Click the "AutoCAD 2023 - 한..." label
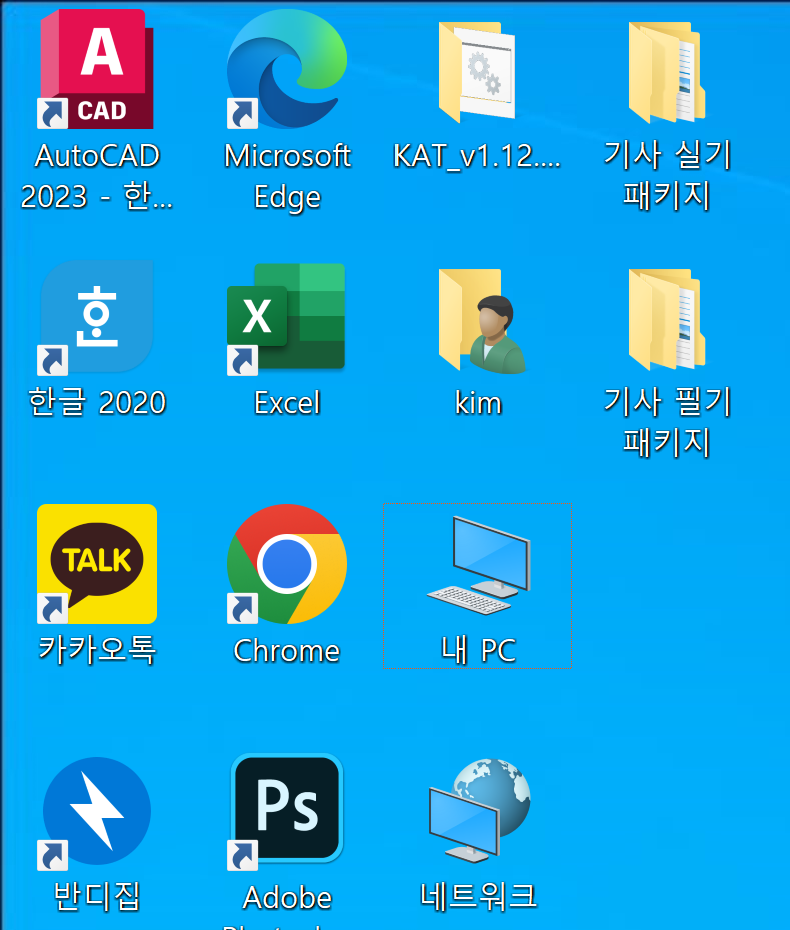 97,176
